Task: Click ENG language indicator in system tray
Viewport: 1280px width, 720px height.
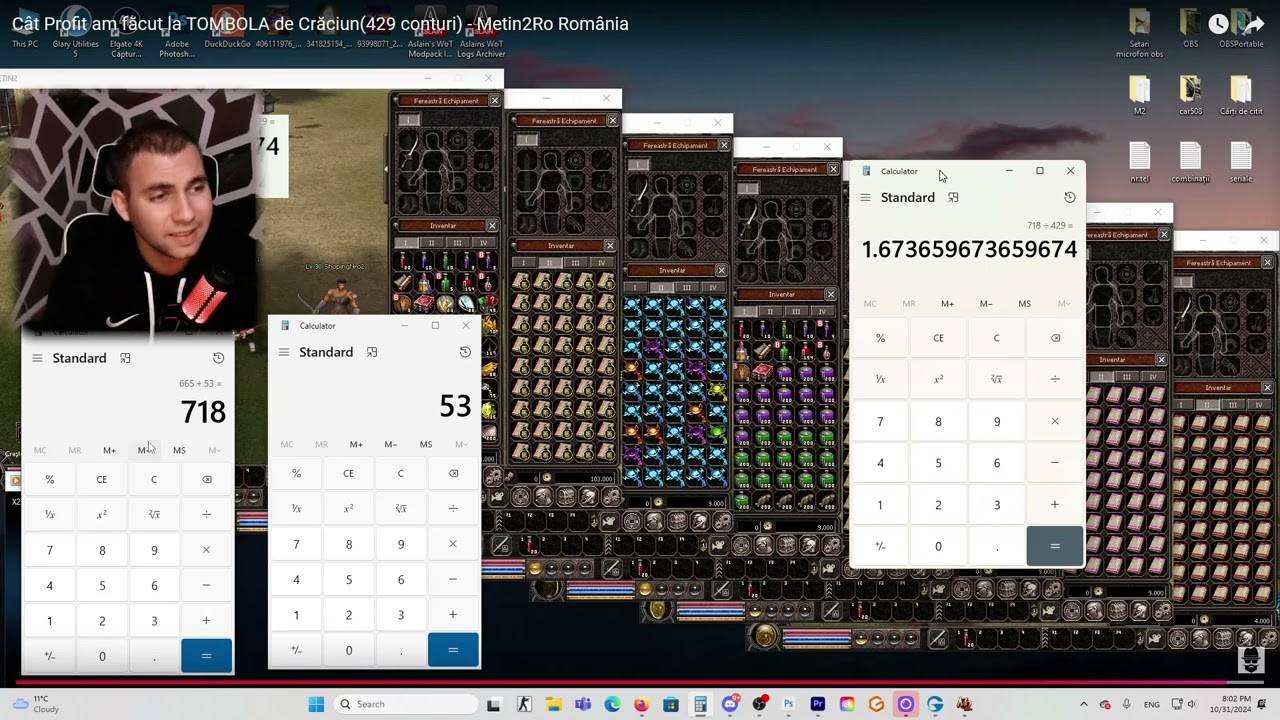Action: [x=1152, y=704]
